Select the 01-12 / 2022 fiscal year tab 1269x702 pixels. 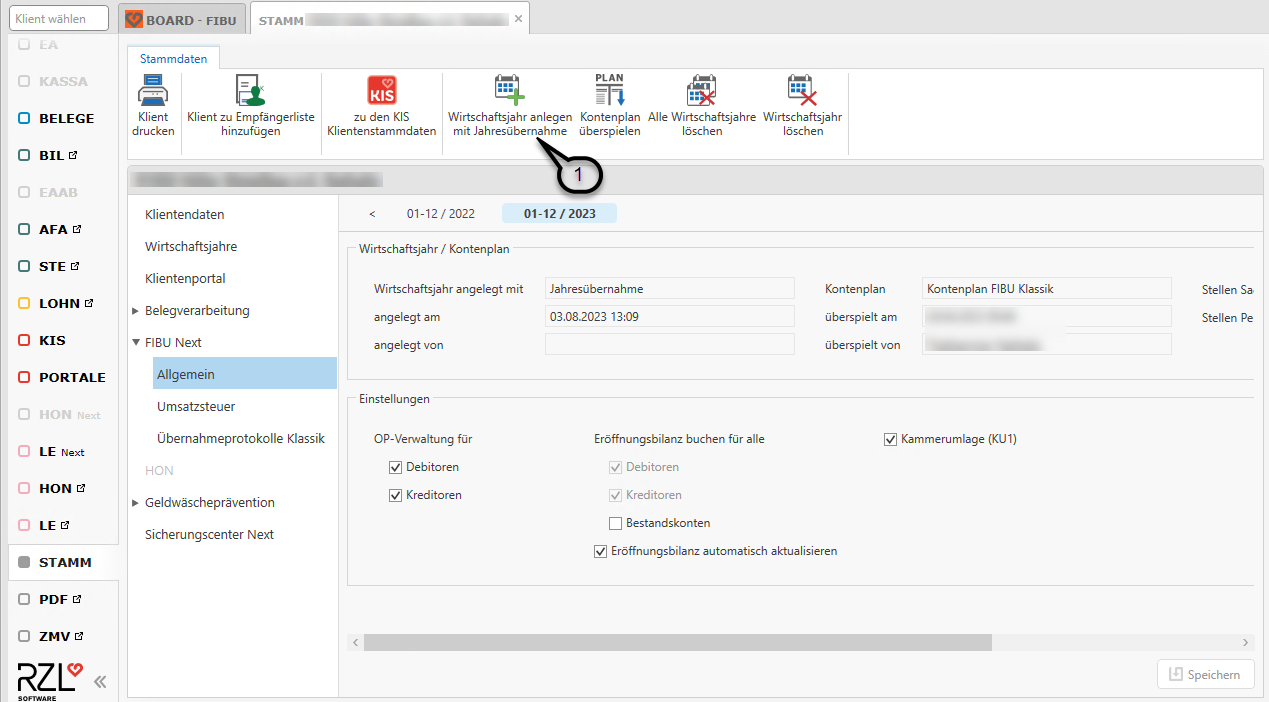point(440,213)
